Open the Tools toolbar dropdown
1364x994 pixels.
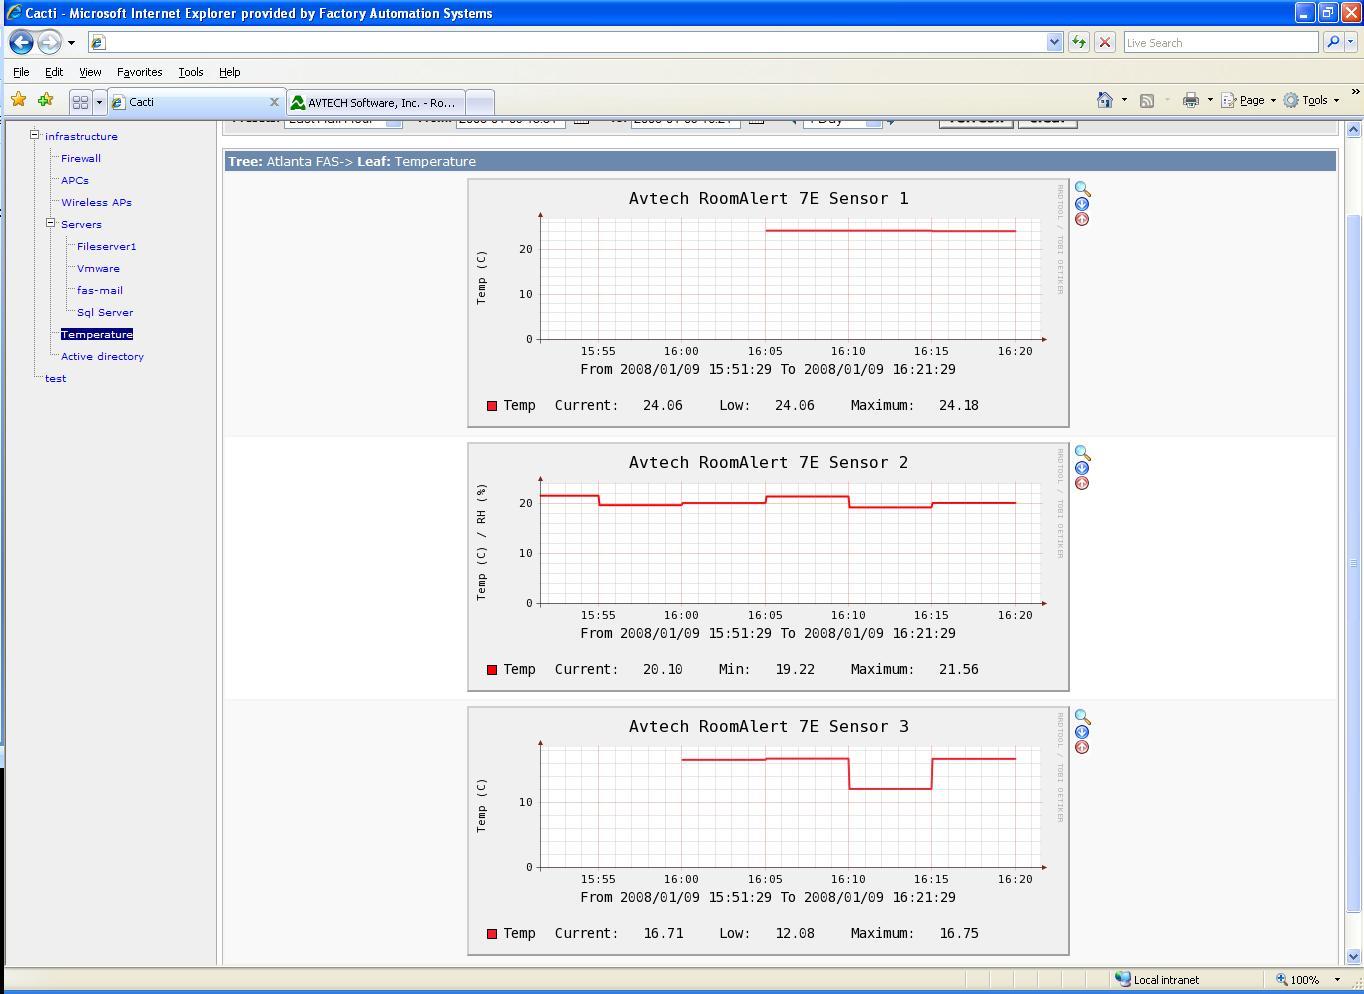(x=1311, y=100)
